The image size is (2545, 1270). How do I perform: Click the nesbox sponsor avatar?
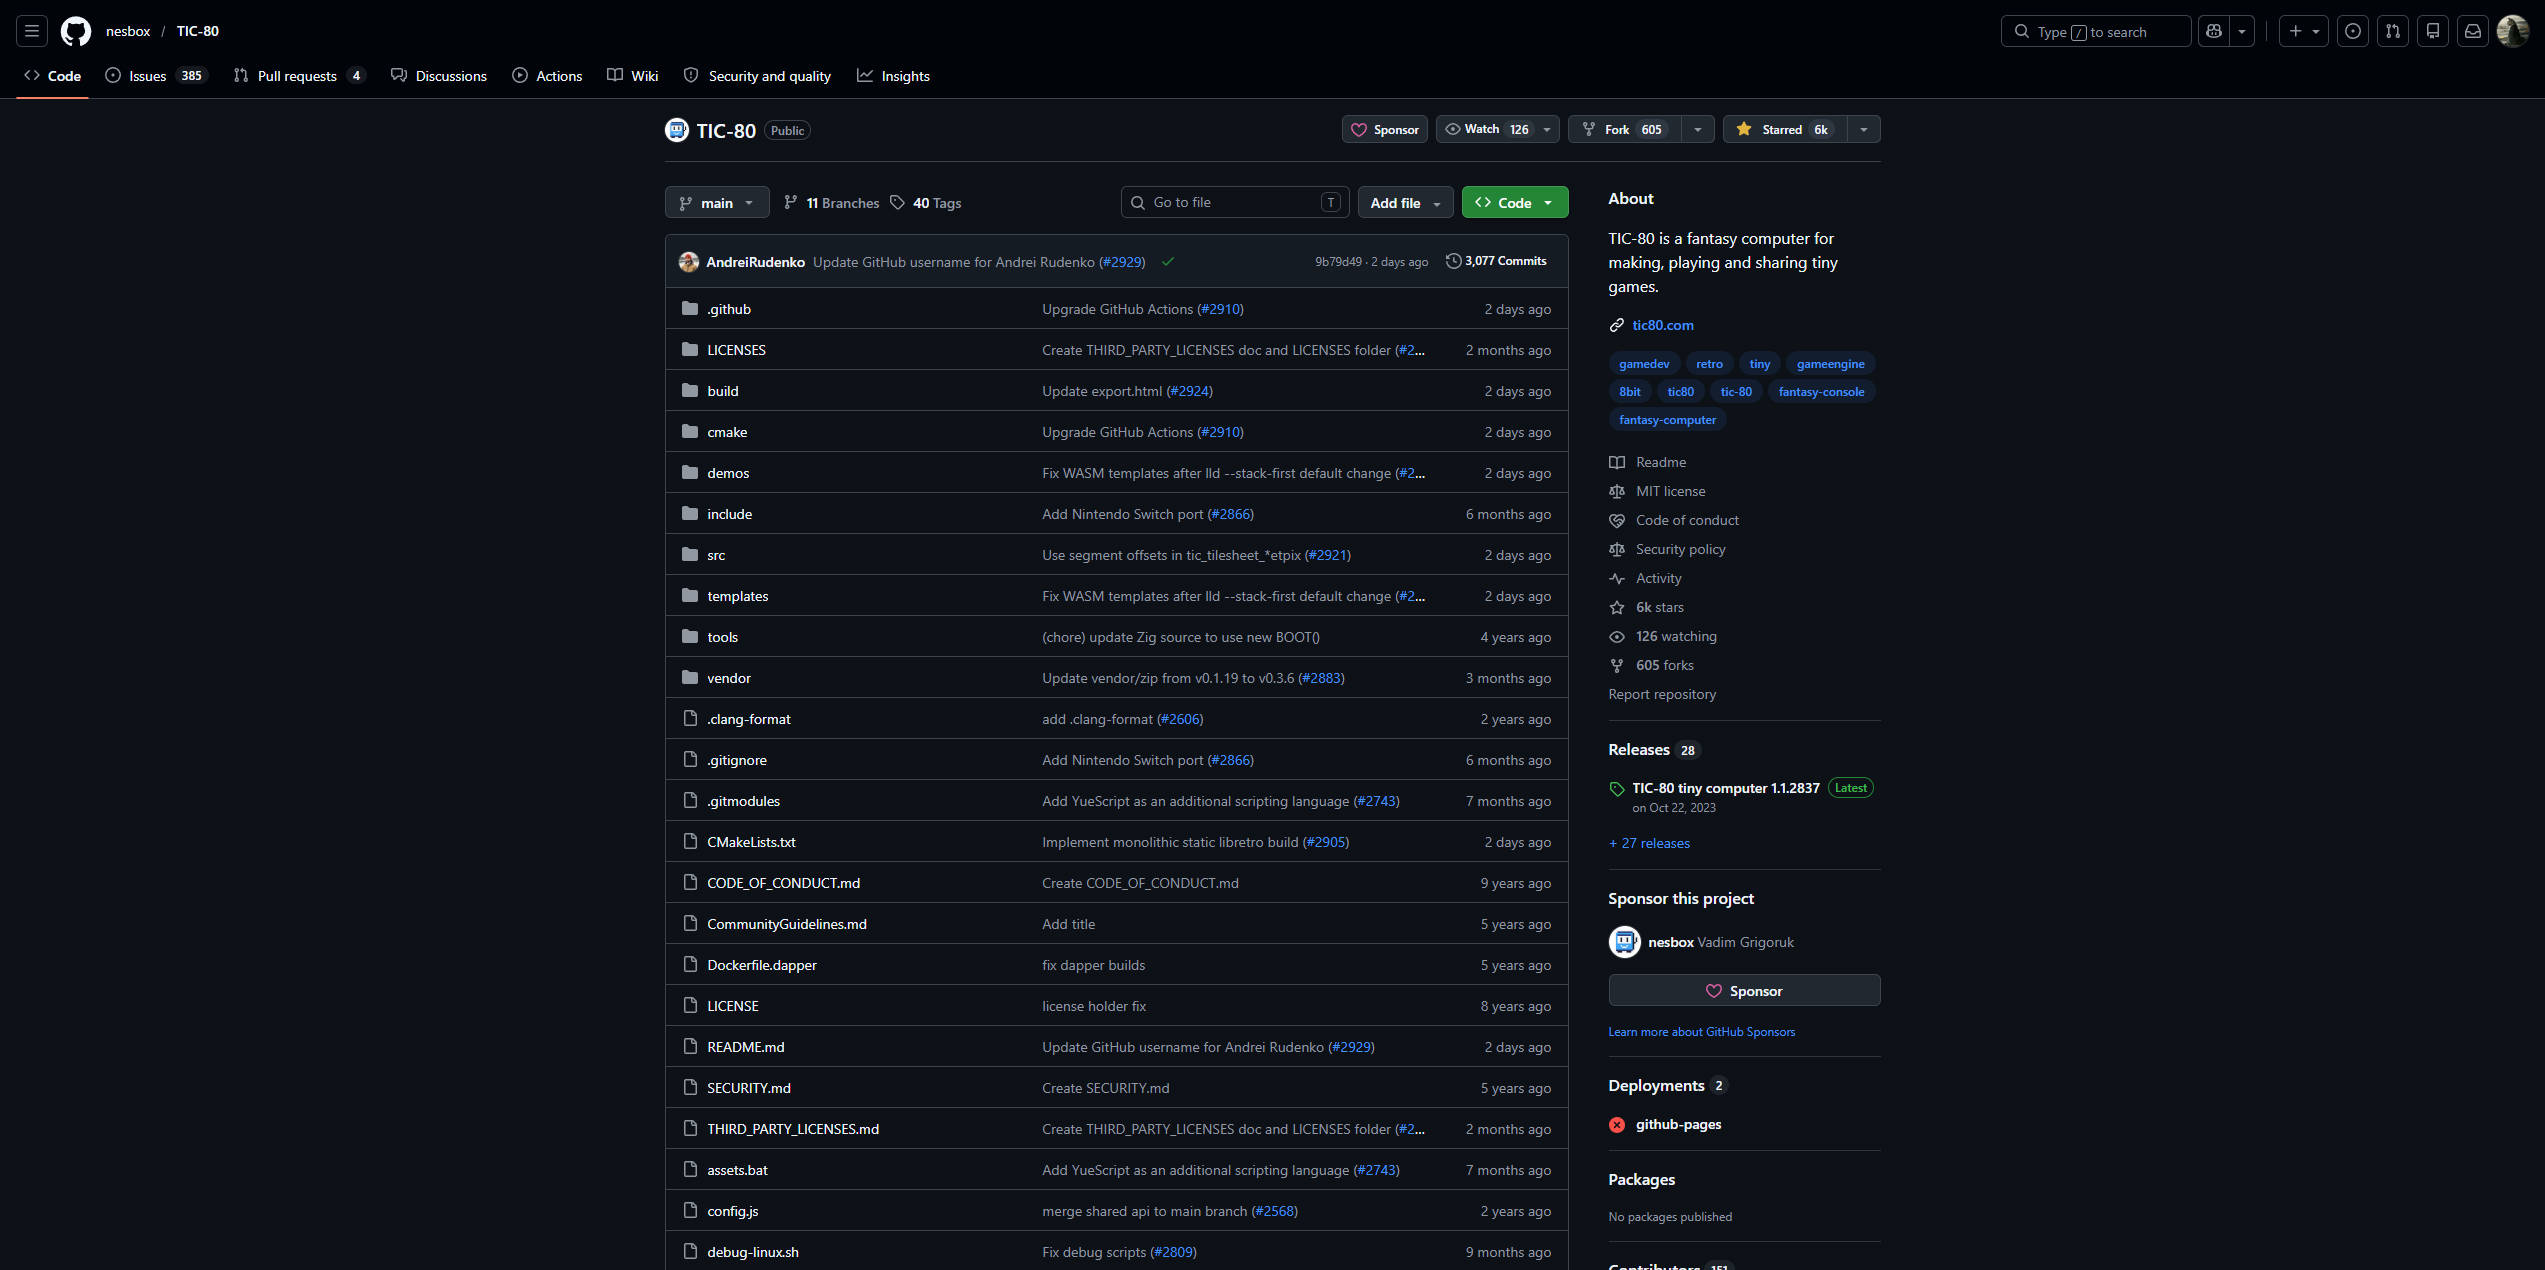(x=1625, y=942)
